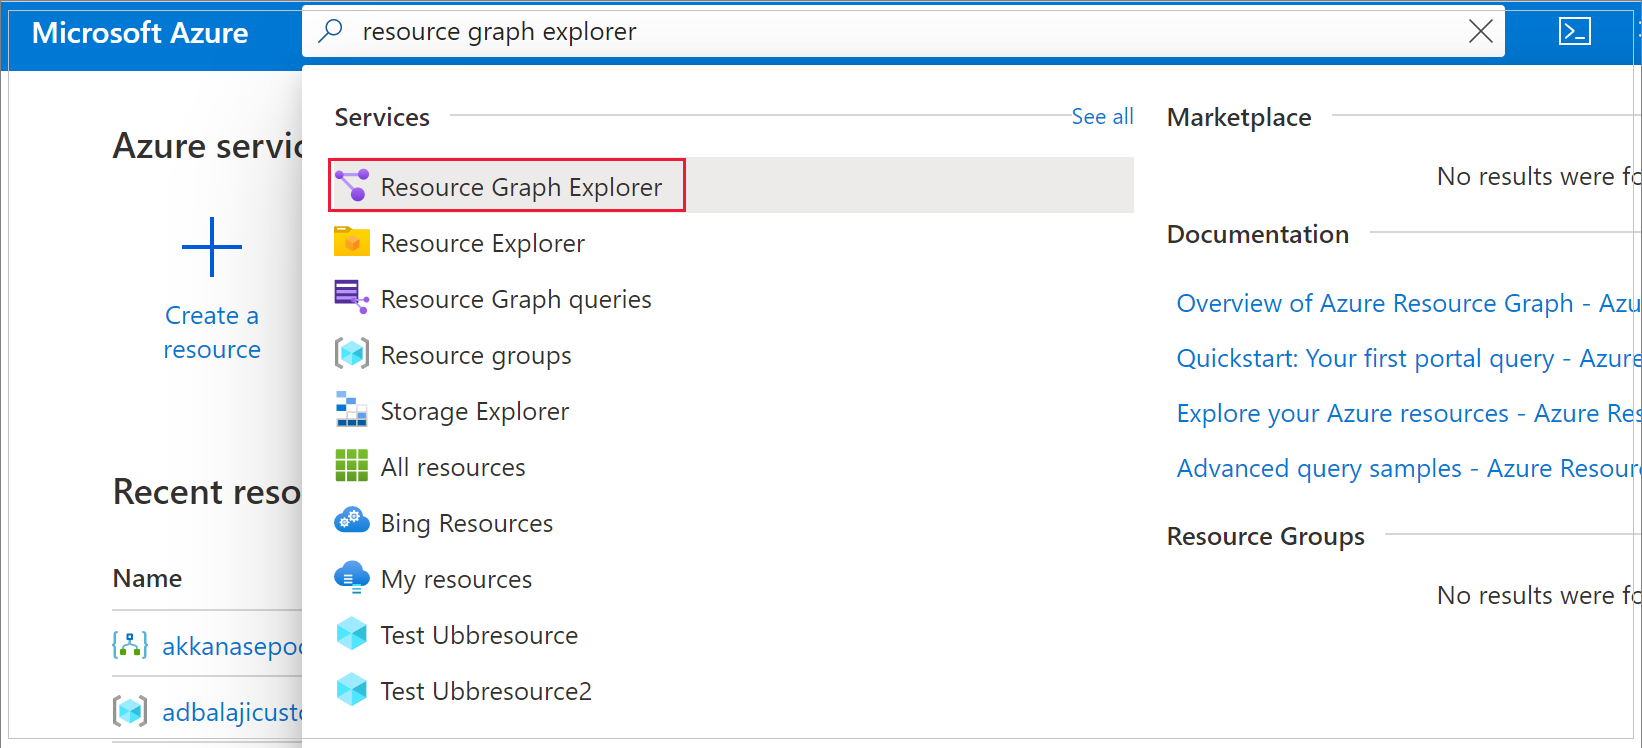Click Create a resource link
The height and width of the screenshot is (748, 1642).
pos(212,332)
